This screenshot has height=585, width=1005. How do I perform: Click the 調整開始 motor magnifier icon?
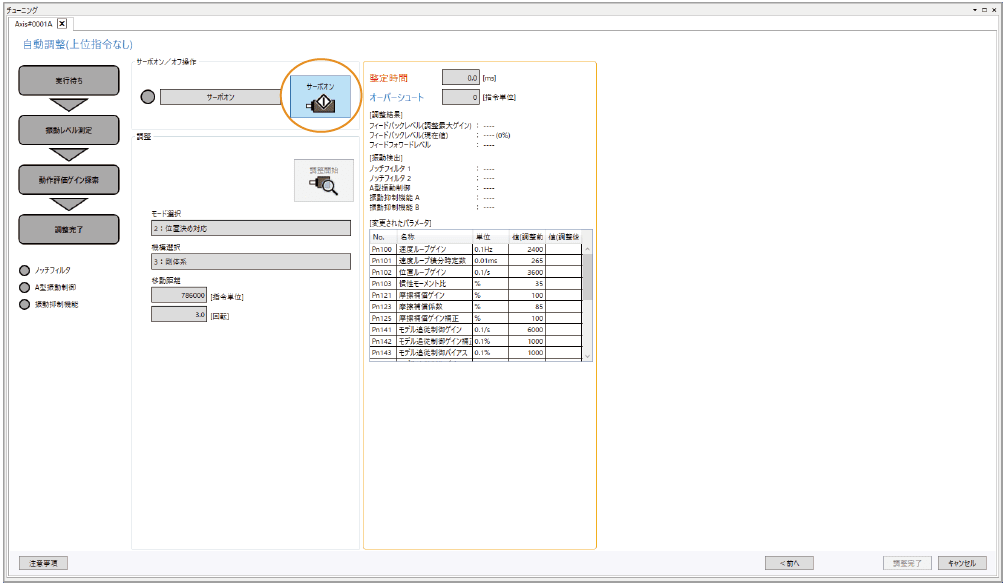(x=322, y=178)
